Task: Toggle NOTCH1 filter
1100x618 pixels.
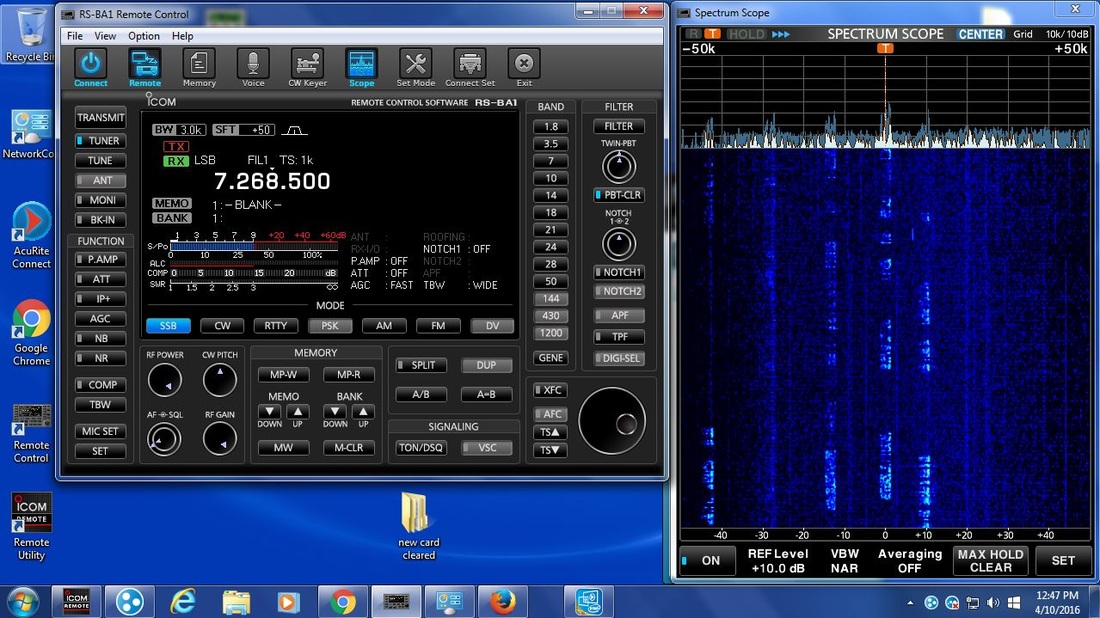Action: click(619, 272)
